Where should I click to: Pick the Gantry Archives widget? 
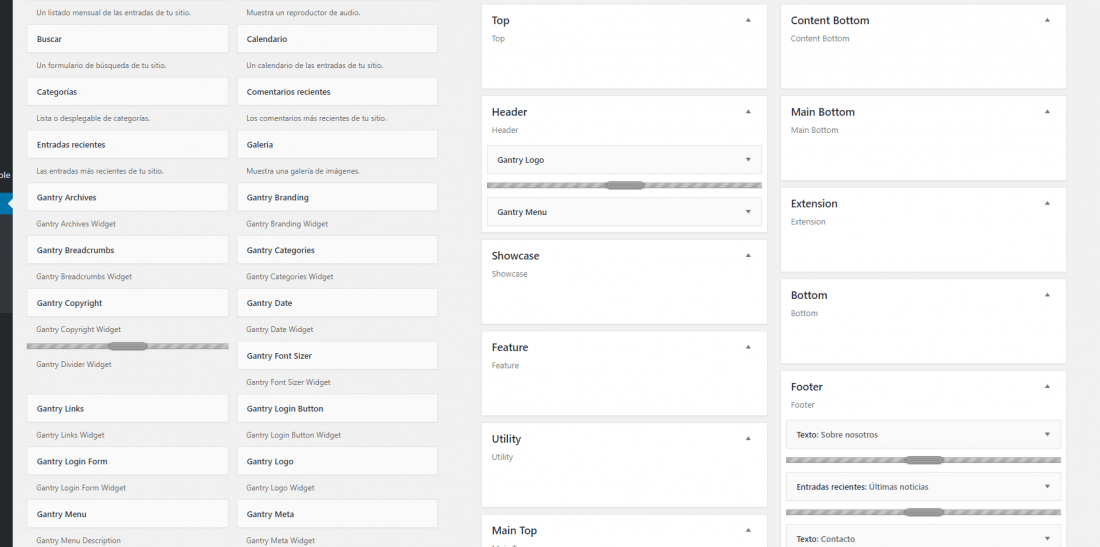[x=128, y=198]
